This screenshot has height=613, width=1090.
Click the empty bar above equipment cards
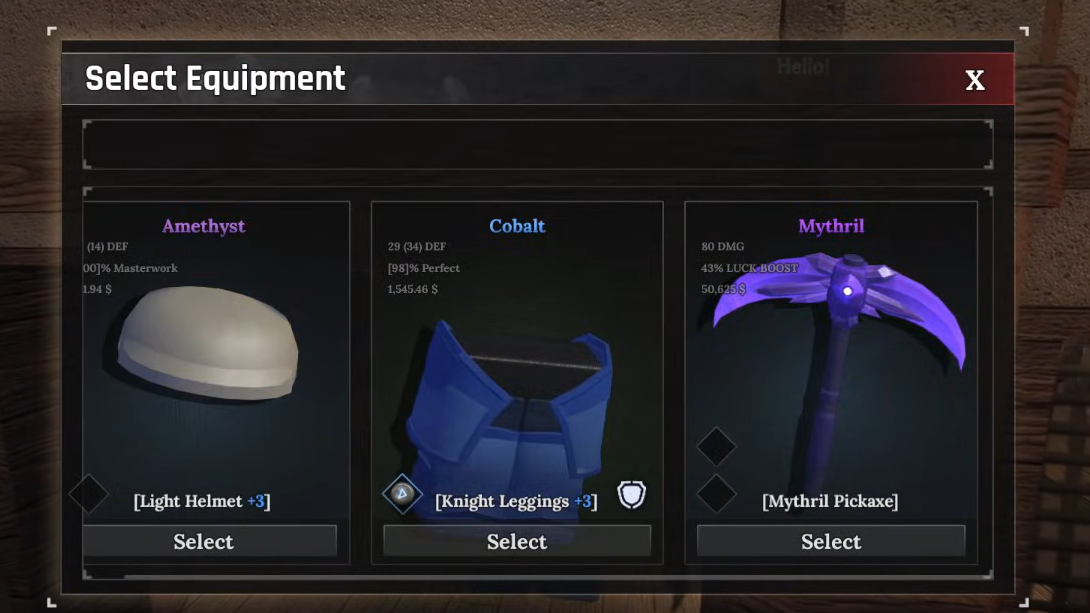click(537, 145)
